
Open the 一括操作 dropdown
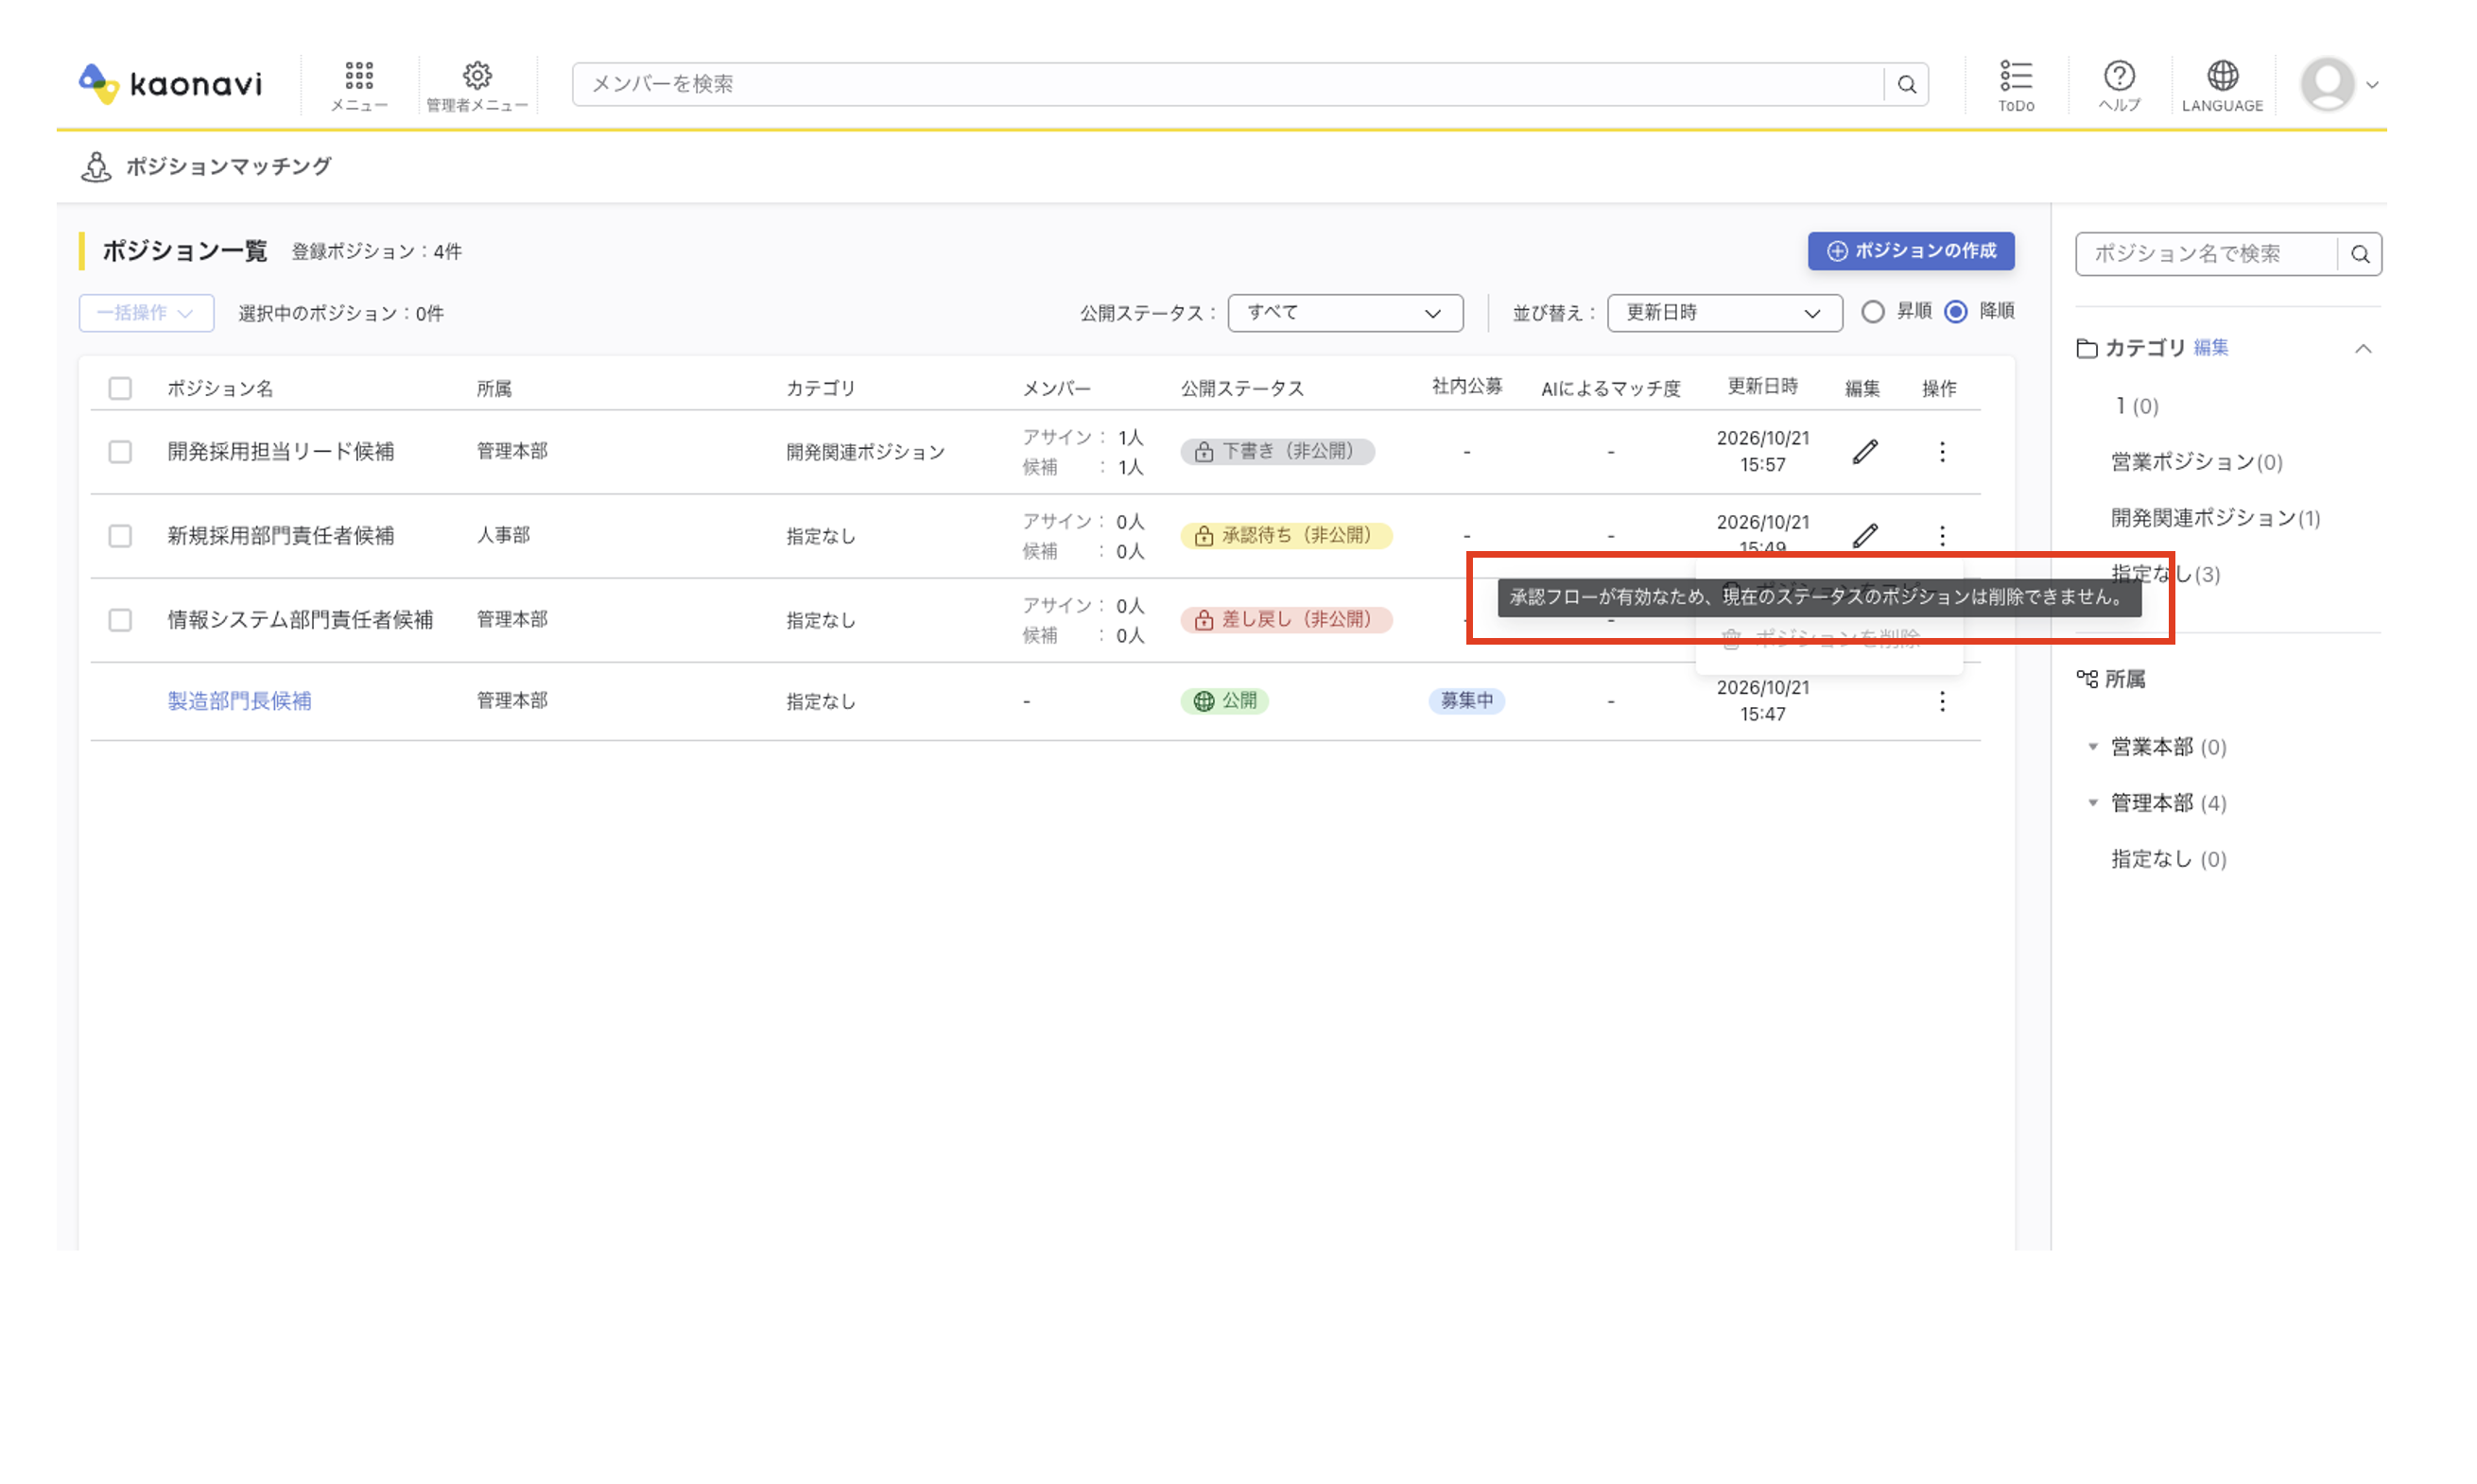pyautogui.click(x=146, y=312)
